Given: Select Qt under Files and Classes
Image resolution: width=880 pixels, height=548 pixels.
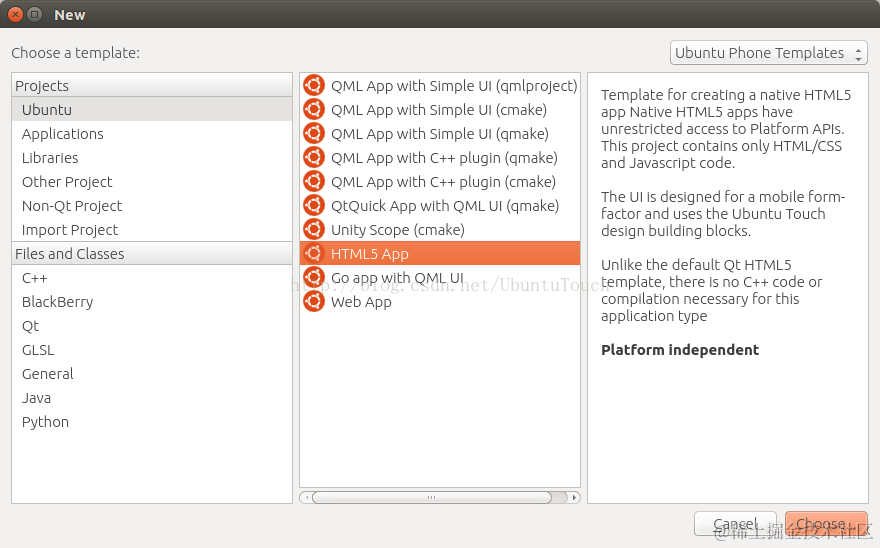Looking at the screenshot, I should 152,326.
